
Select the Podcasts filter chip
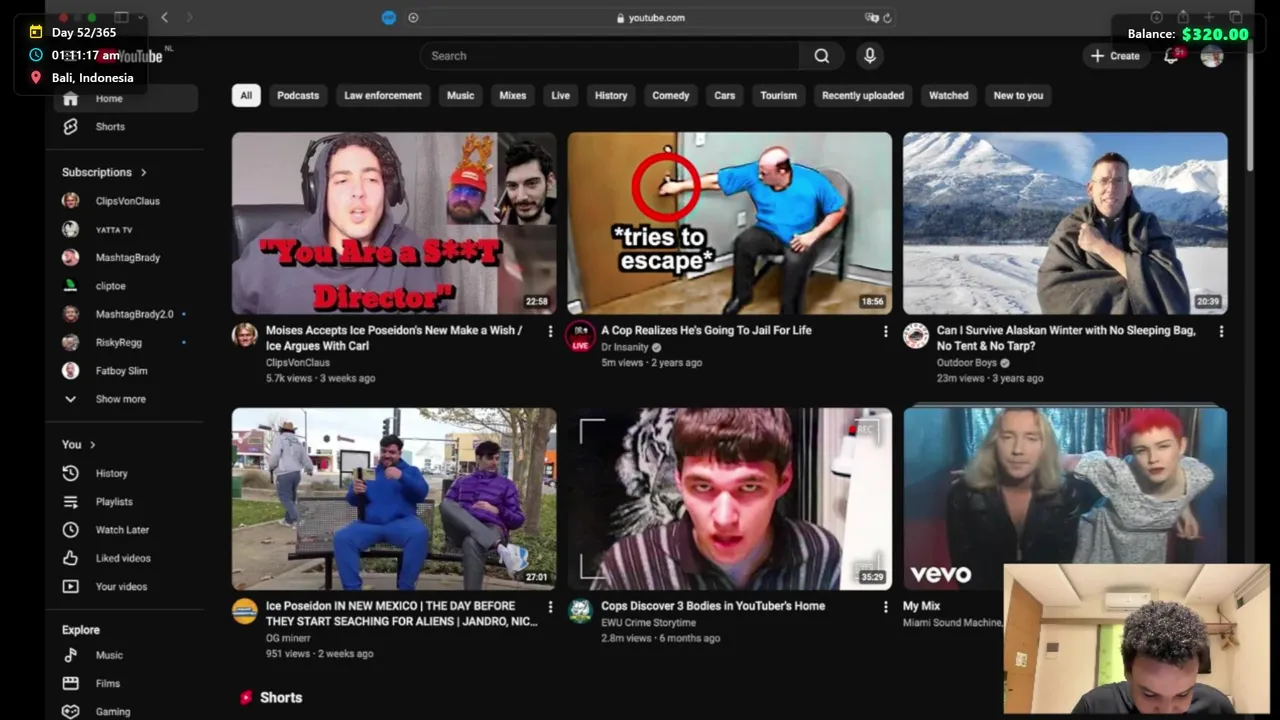(x=298, y=96)
